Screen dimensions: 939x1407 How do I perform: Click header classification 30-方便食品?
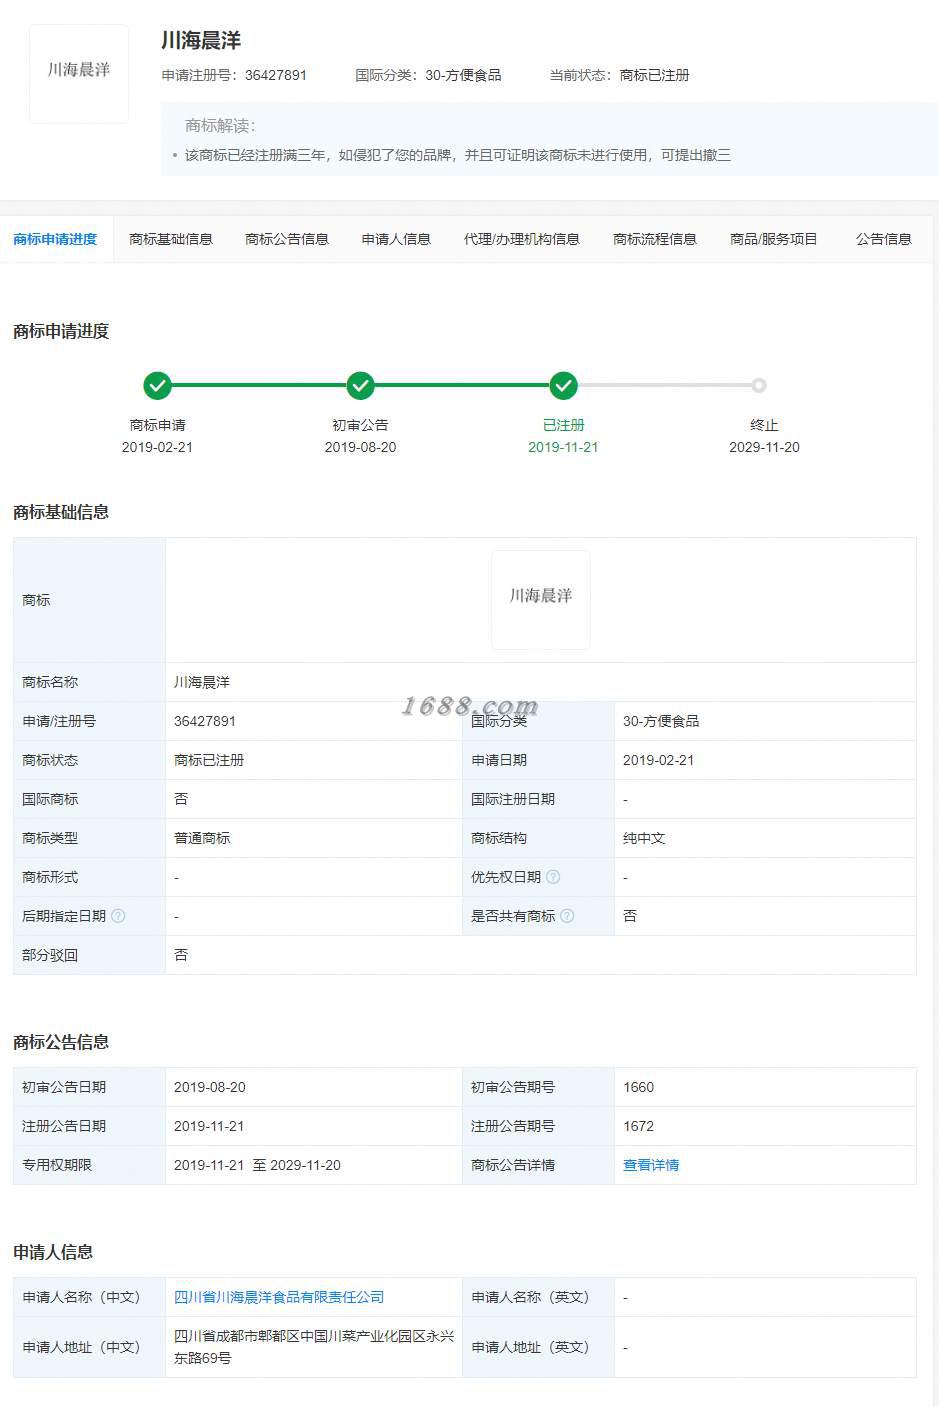point(463,75)
